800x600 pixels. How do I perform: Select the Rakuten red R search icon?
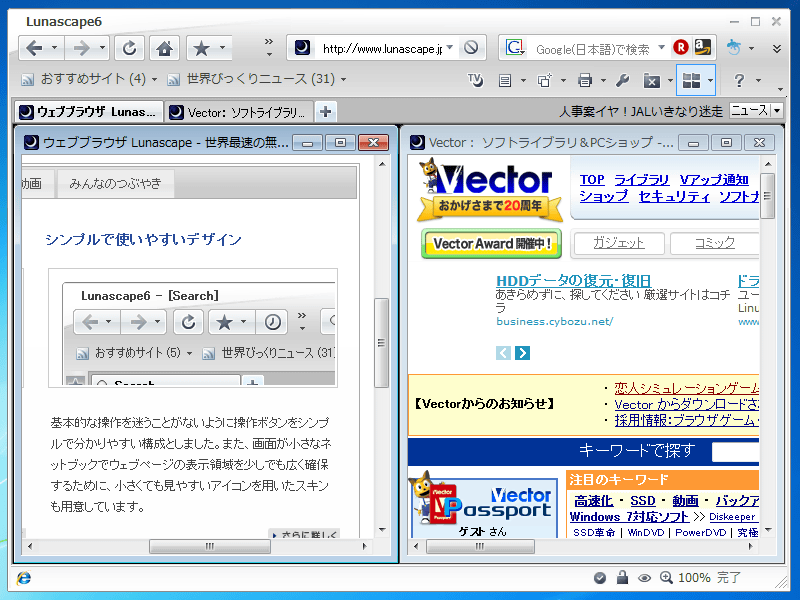tap(681, 47)
